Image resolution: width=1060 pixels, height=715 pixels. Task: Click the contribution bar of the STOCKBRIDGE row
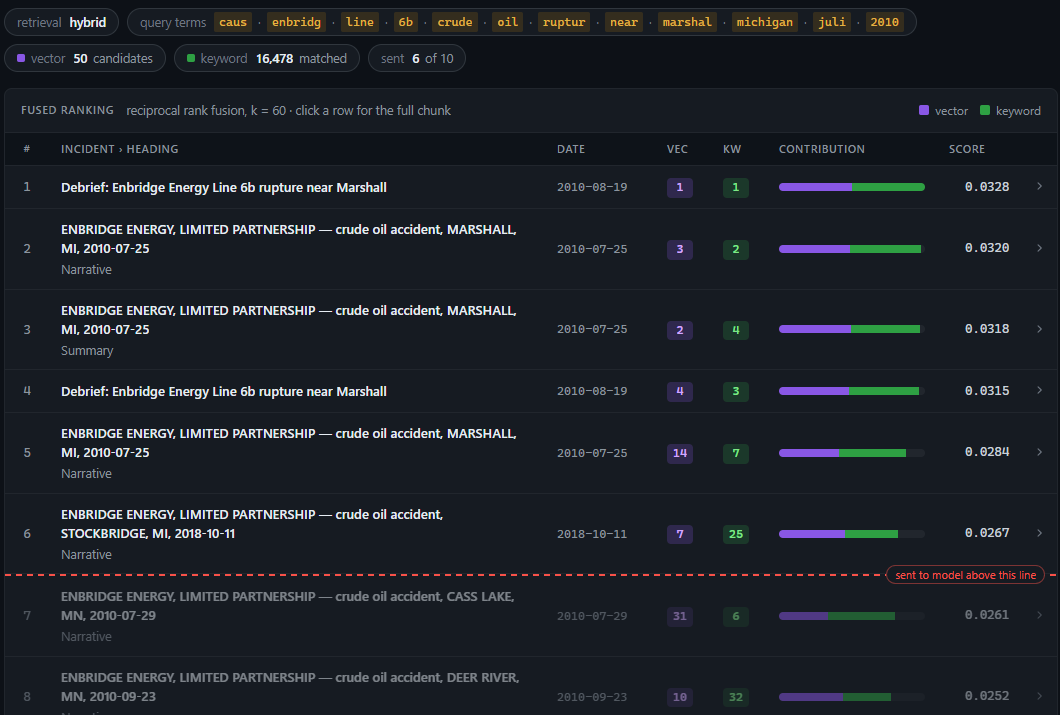click(852, 534)
